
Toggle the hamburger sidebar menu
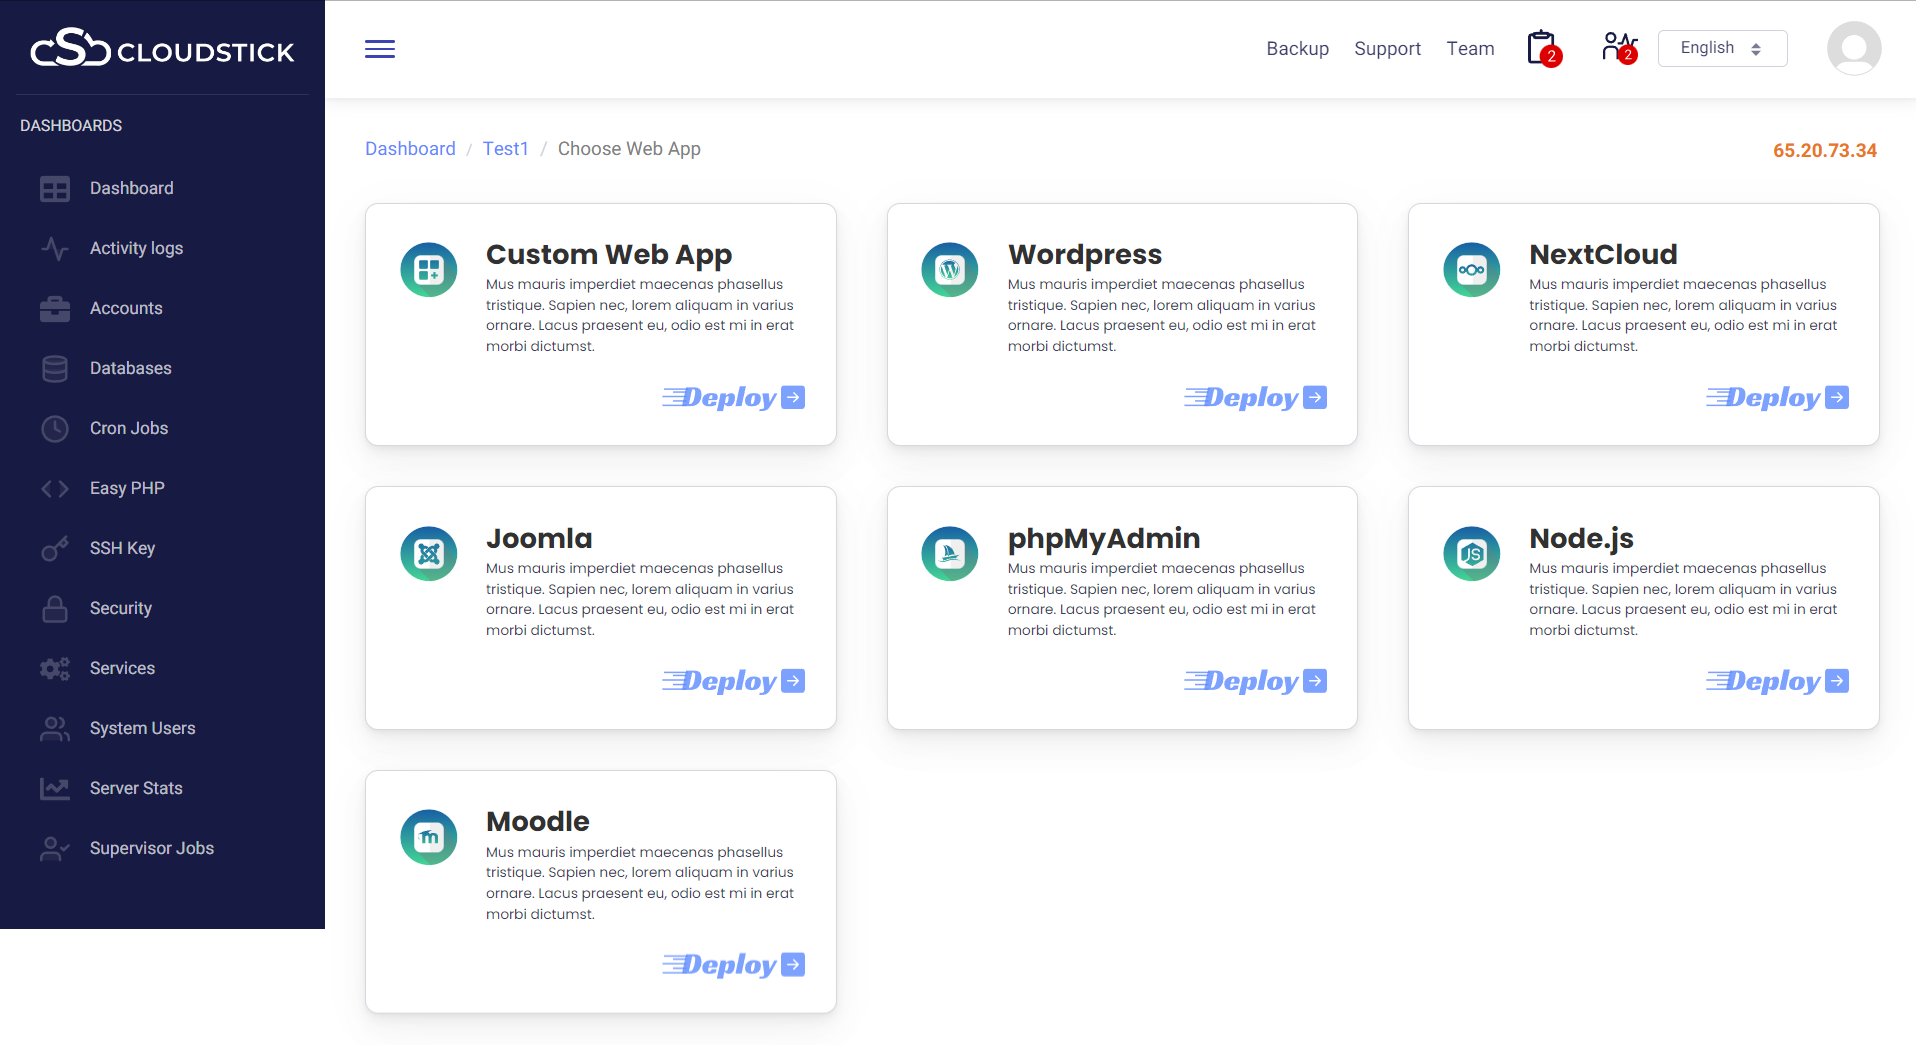[380, 49]
